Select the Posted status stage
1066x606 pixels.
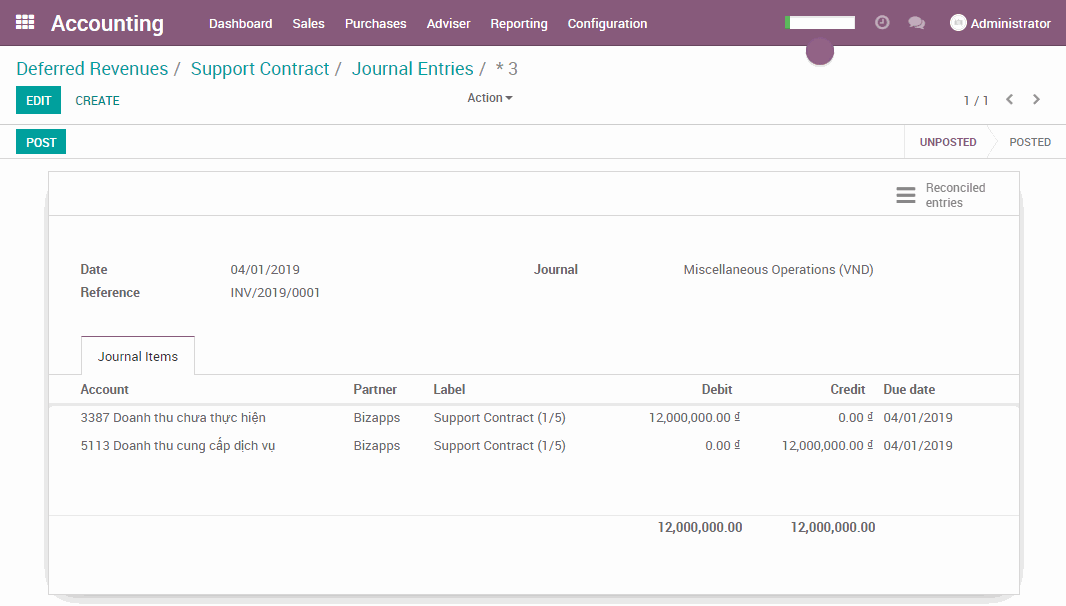coord(1029,142)
